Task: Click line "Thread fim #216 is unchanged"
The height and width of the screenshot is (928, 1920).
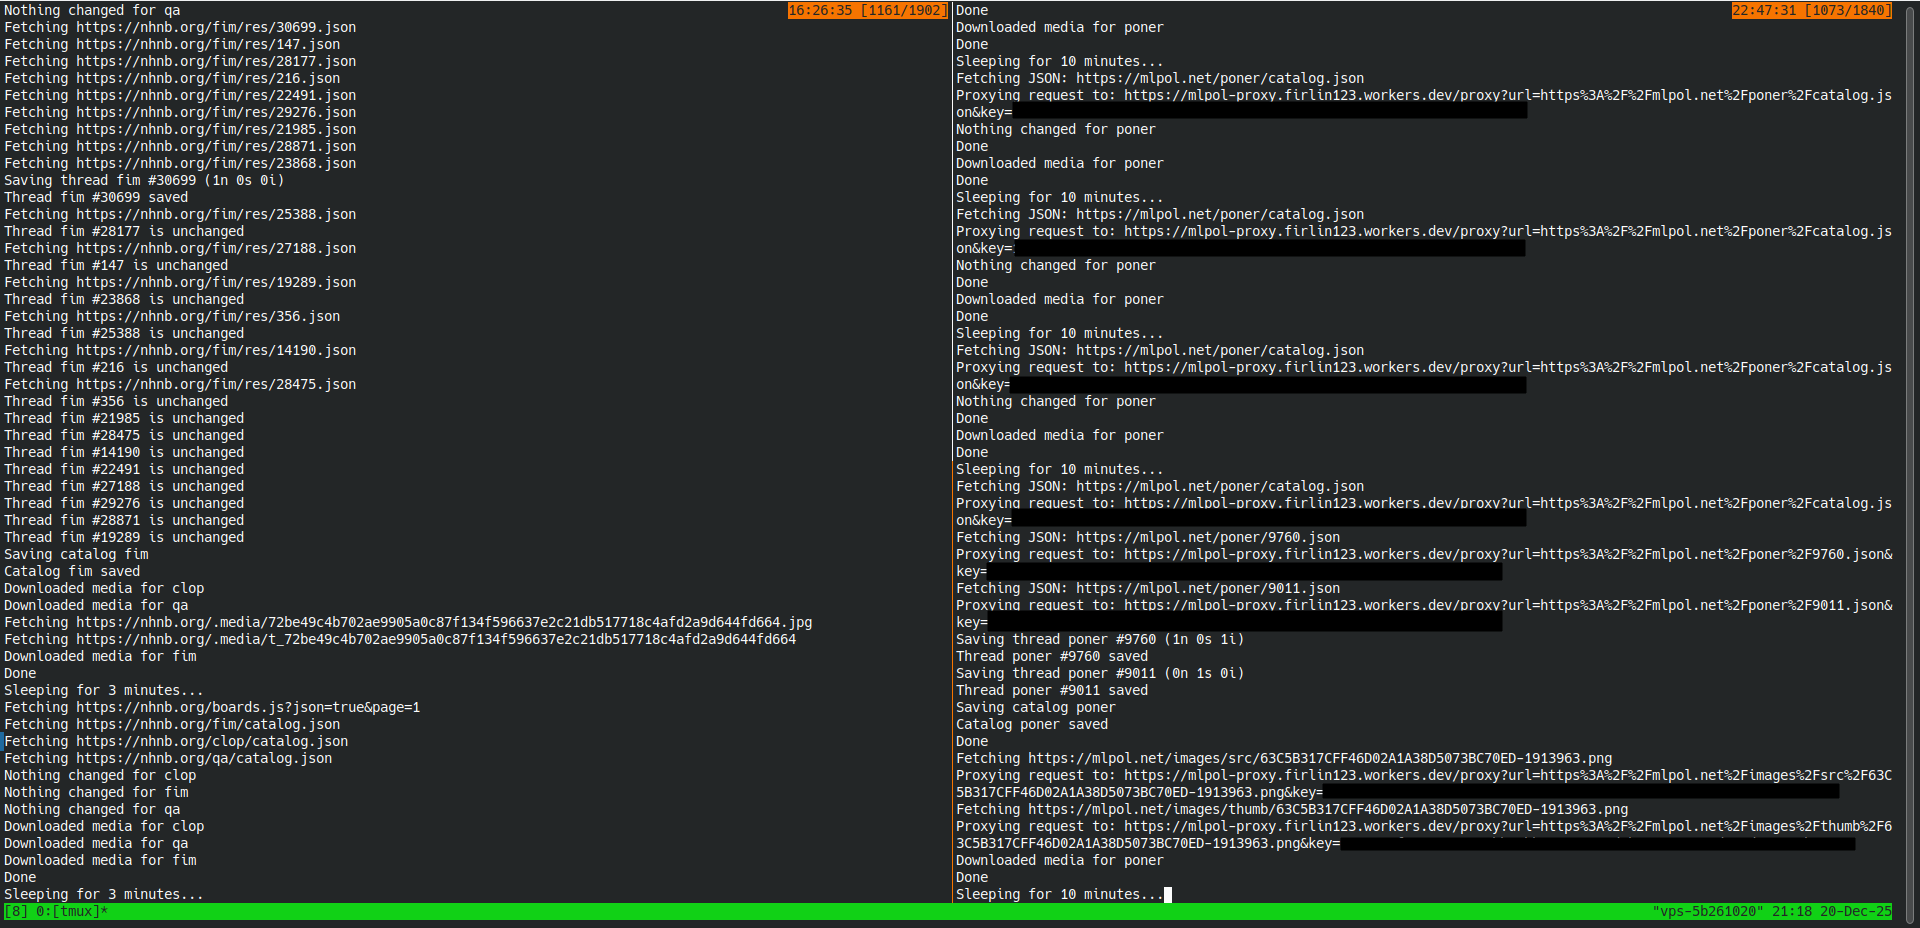Action: click(116, 367)
